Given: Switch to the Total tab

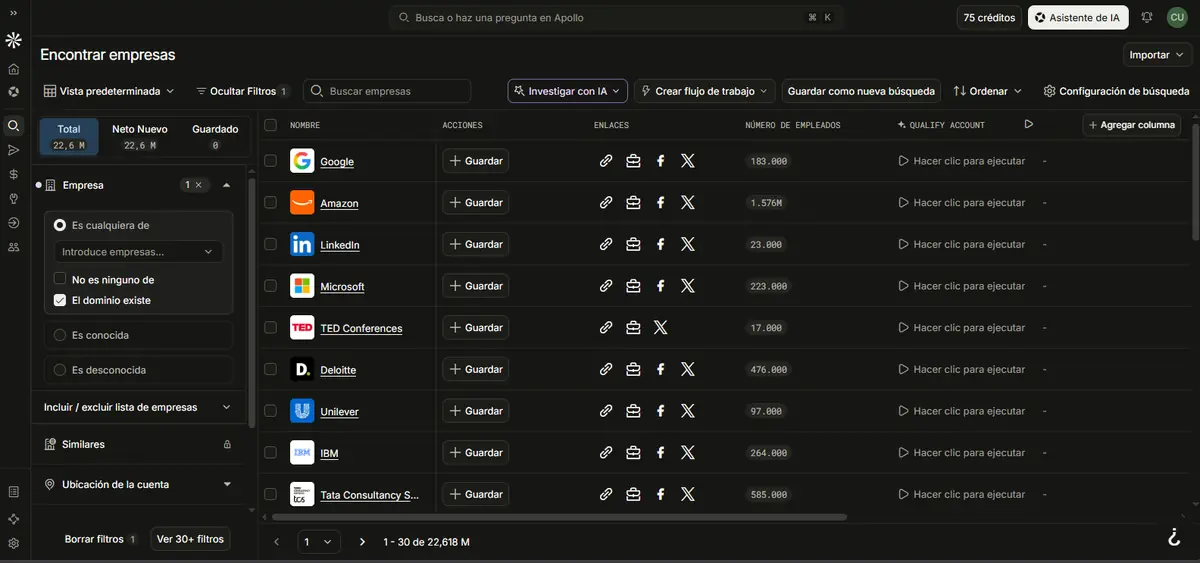Looking at the screenshot, I should (x=69, y=136).
